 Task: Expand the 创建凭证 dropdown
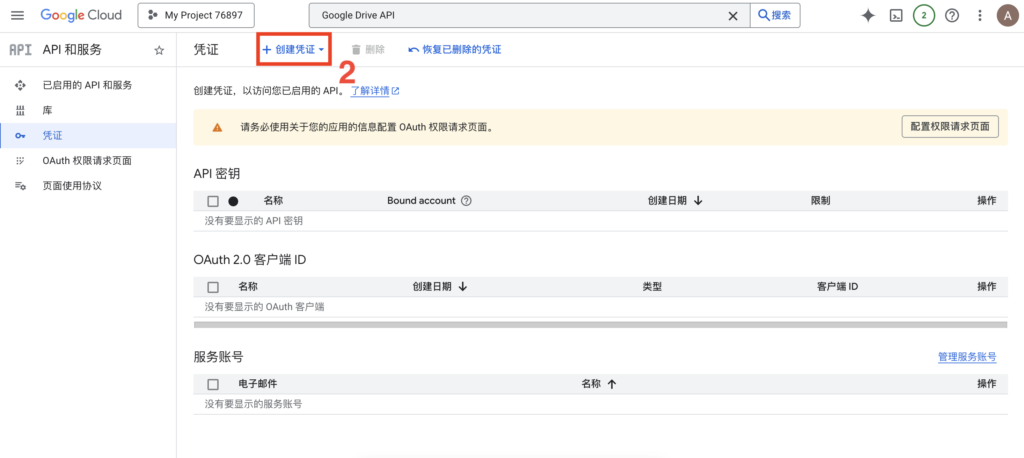coord(293,49)
